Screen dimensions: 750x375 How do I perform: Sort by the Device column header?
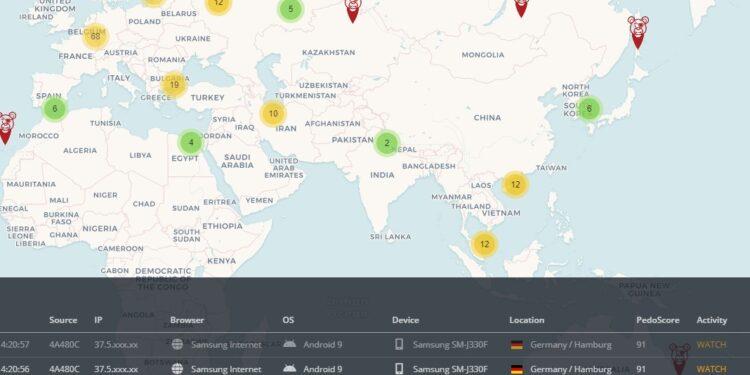pos(406,320)
